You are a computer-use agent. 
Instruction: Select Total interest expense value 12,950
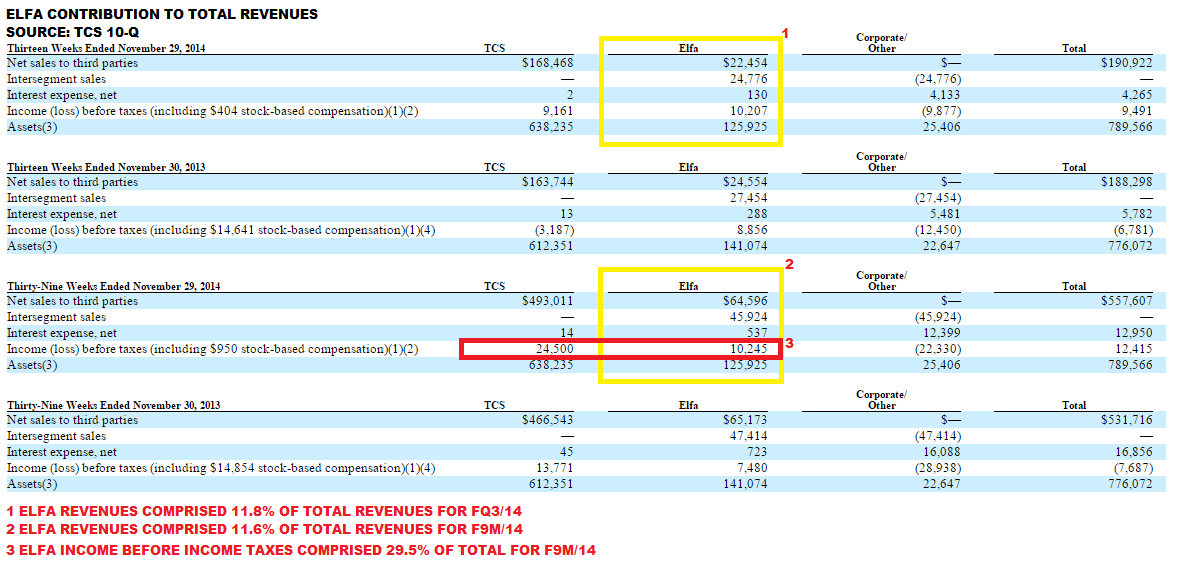[1135, 333]
